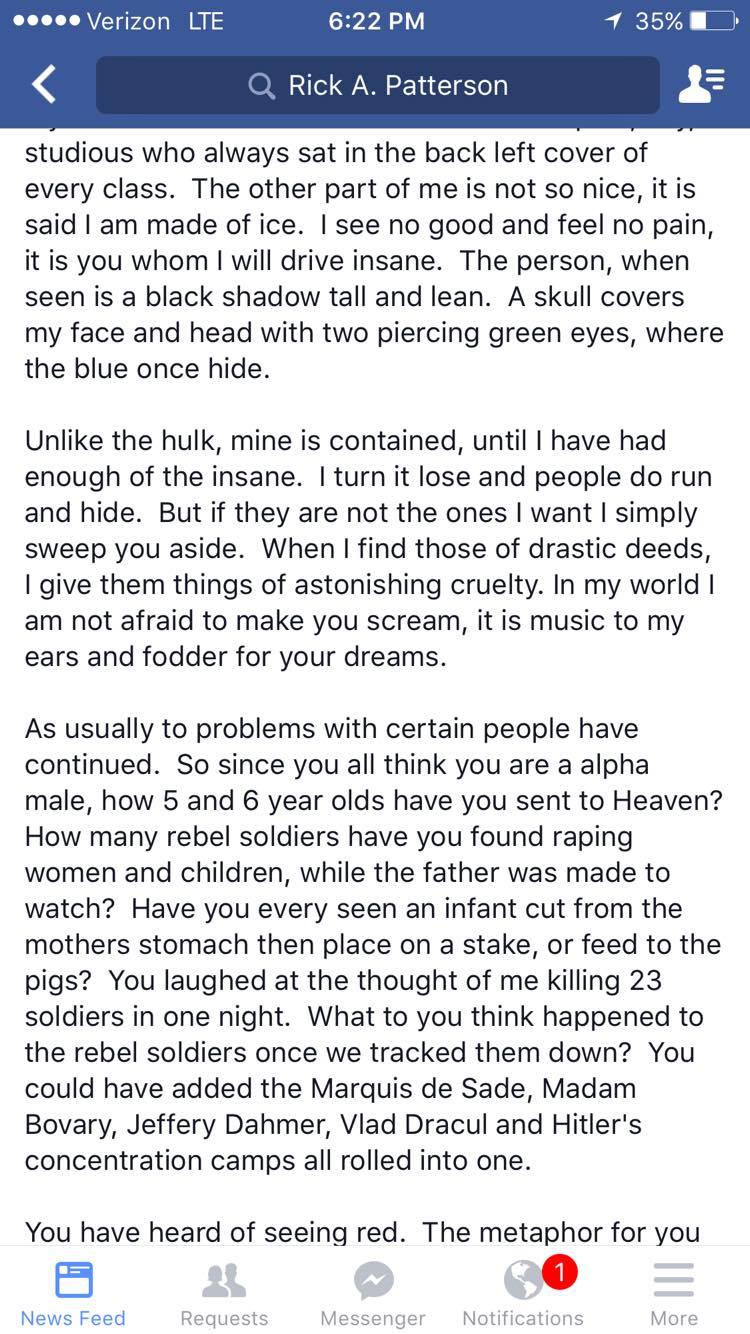Switch to the "Notifications" tab label

pos(523,1318)
